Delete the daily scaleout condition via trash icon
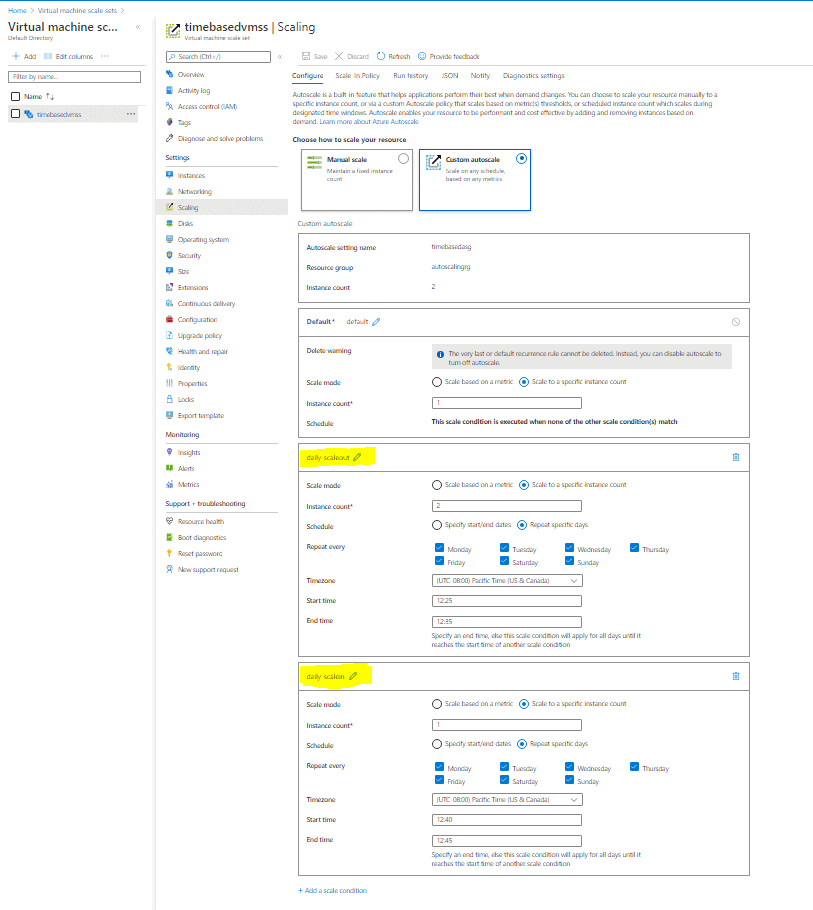Image resolution: width=813 pixels, height=910 pixels. click(x=736, y=457)
